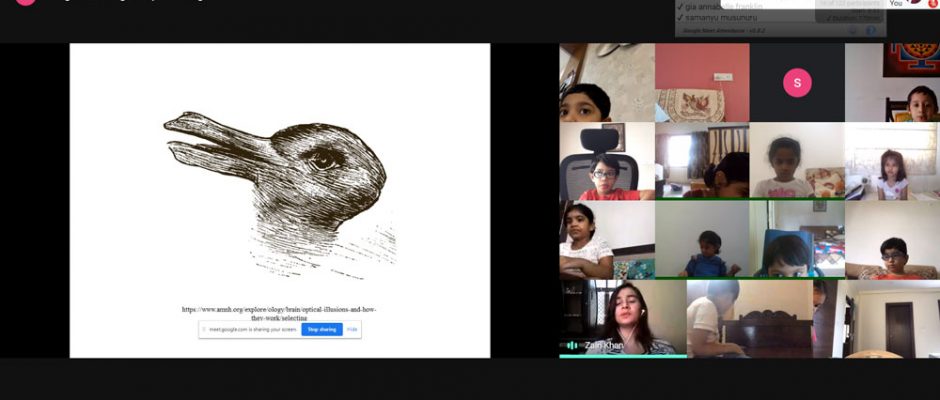Select the tile showing pink wall and embroidered cushion

[702, 83]
